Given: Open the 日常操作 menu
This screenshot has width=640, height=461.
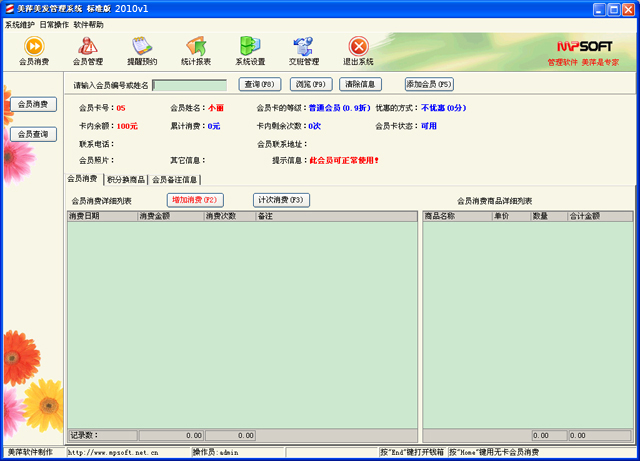Looking at the screenshot, I should tap(54, 24).
